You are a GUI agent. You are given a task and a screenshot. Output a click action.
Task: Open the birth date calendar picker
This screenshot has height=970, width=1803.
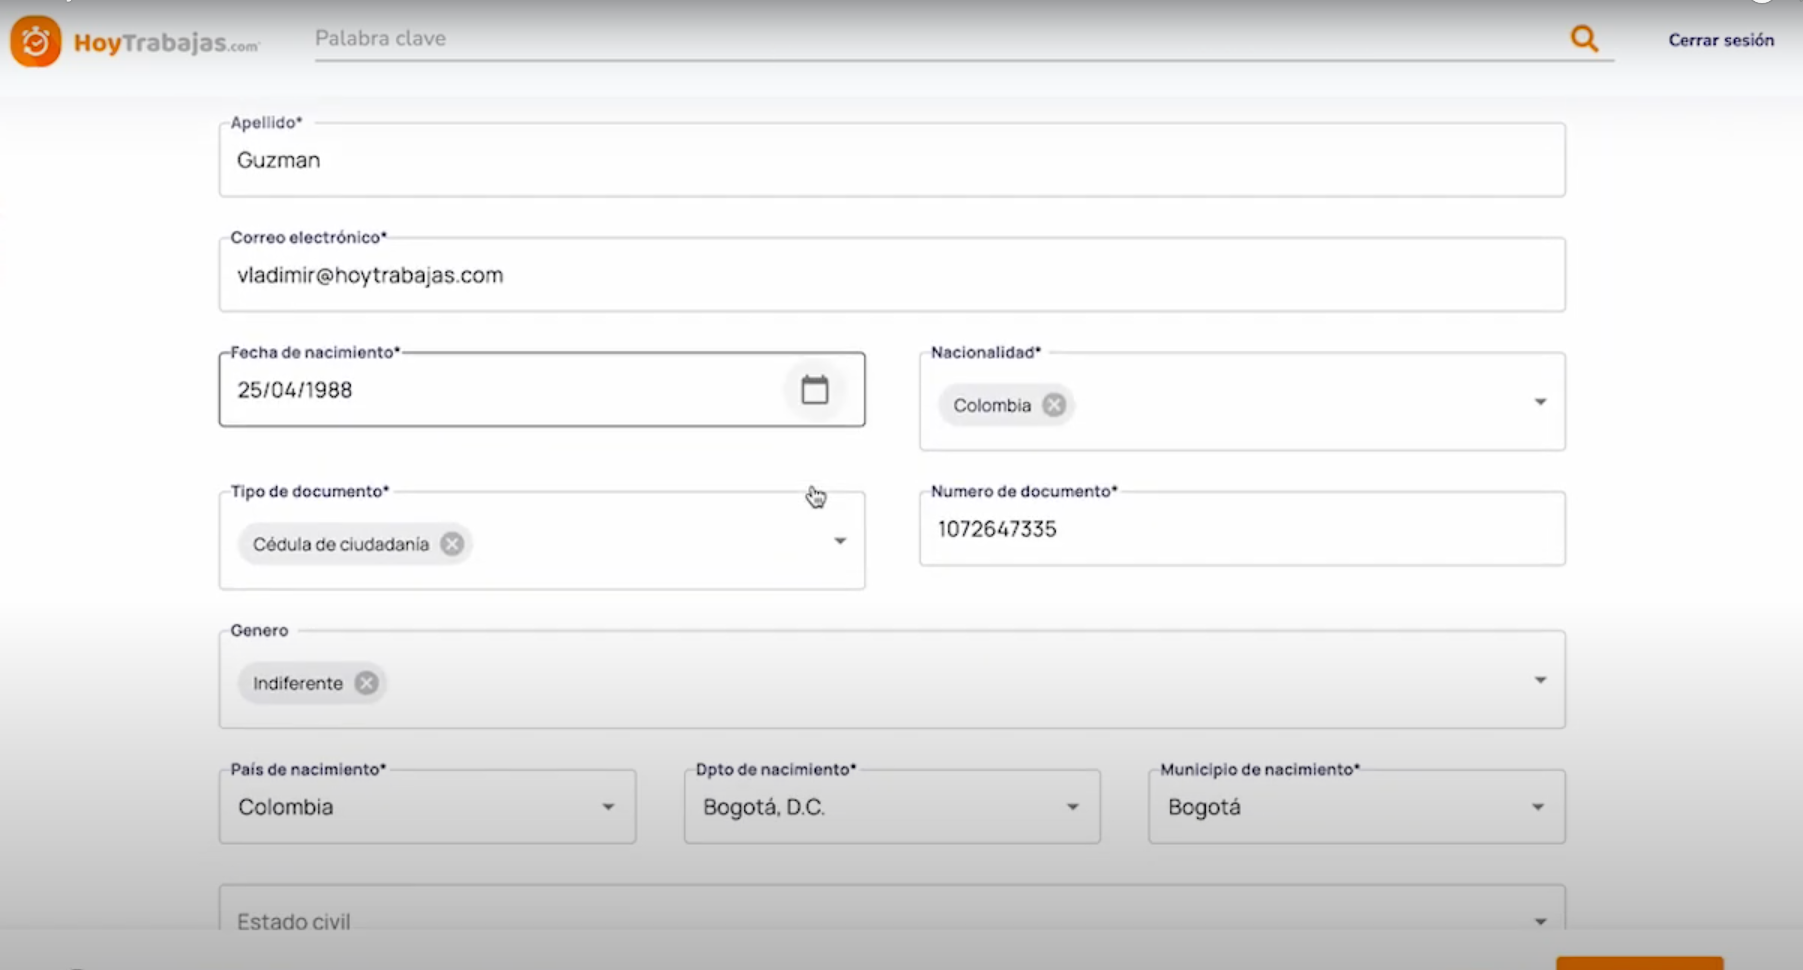[x=815, y=390]
